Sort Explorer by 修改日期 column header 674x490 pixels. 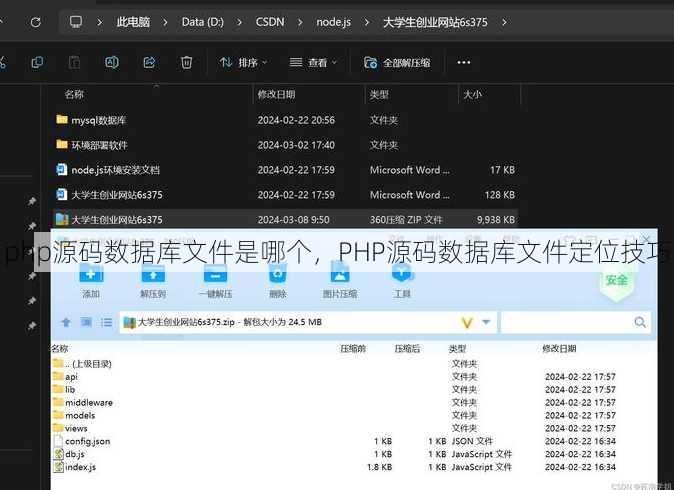coord(276,94)
